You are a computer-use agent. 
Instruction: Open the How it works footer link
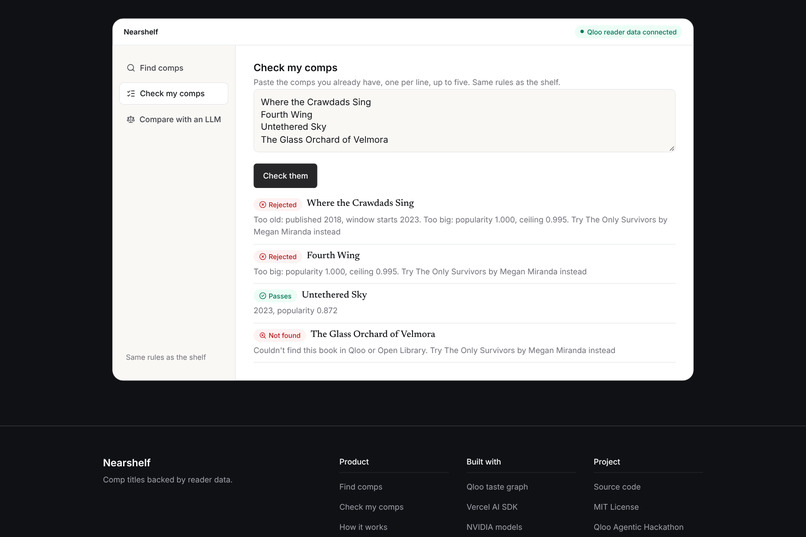click(363, 527)
